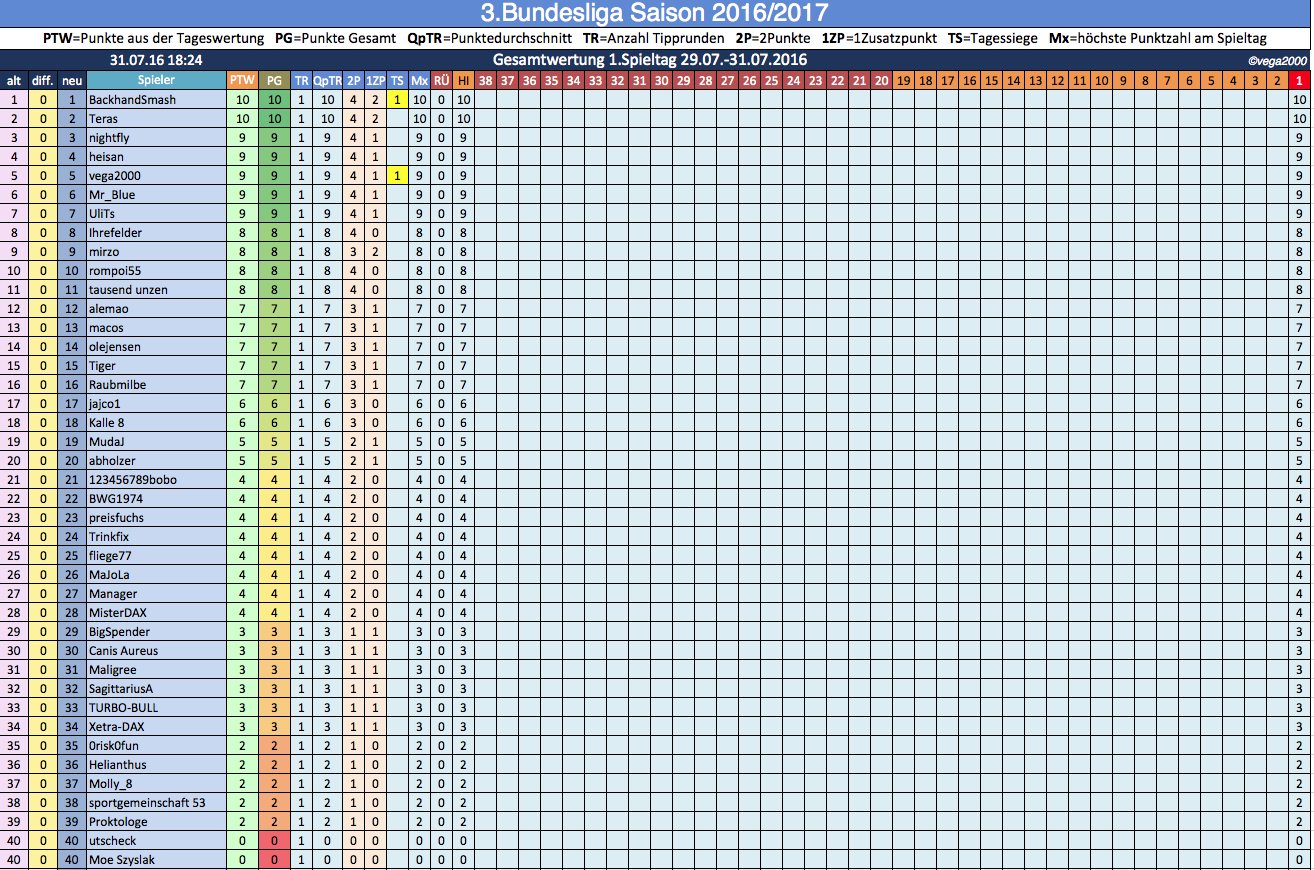This screenshot has width=1314, height=870.
Task: Click player name '0risk0fun'
Action: pos(114,746)
